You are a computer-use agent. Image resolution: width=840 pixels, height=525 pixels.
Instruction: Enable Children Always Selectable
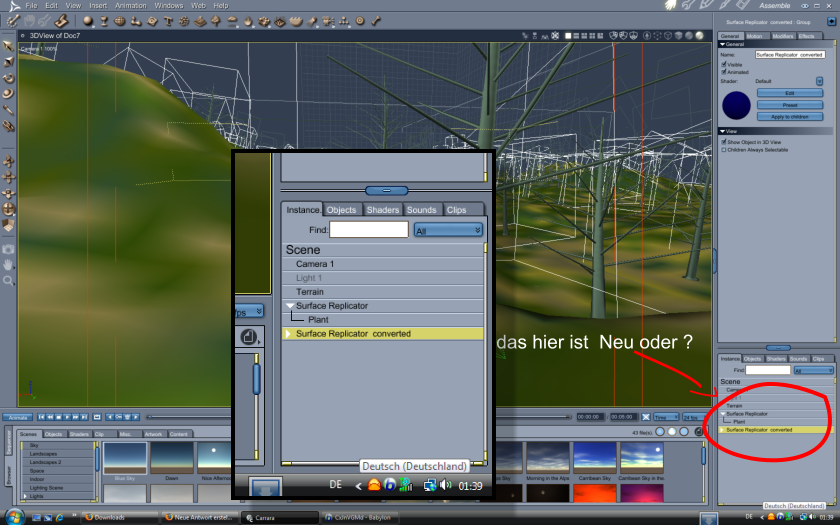[x=724, y=150]
